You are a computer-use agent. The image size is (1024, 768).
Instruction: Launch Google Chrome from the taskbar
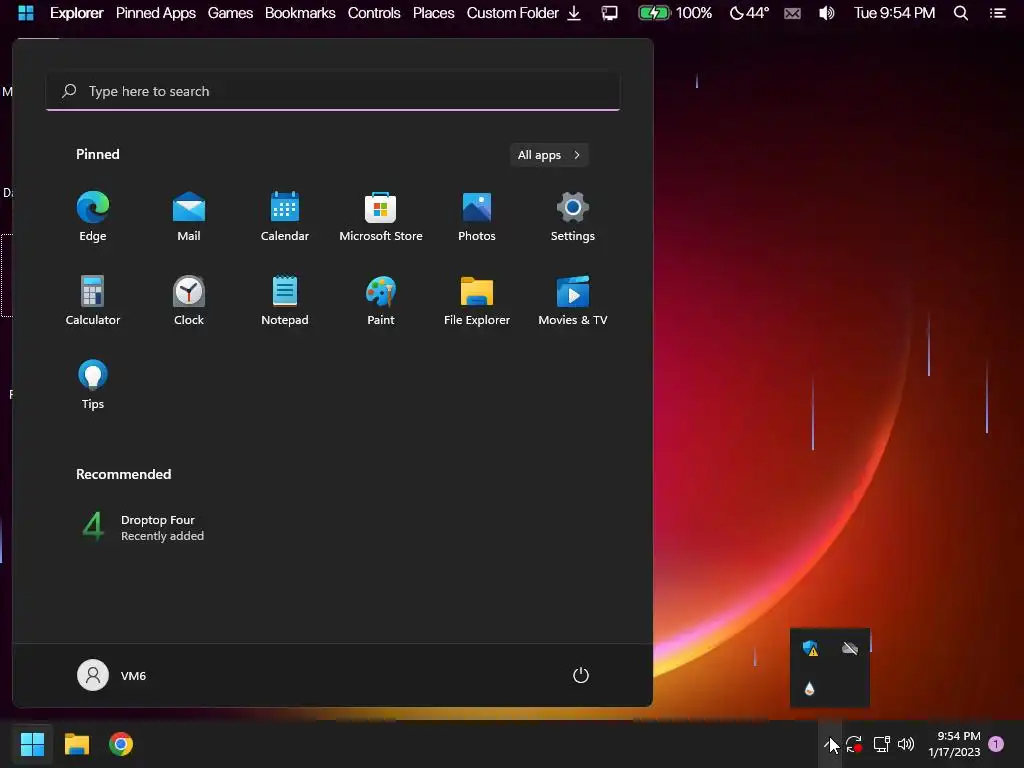click(121, 744)
